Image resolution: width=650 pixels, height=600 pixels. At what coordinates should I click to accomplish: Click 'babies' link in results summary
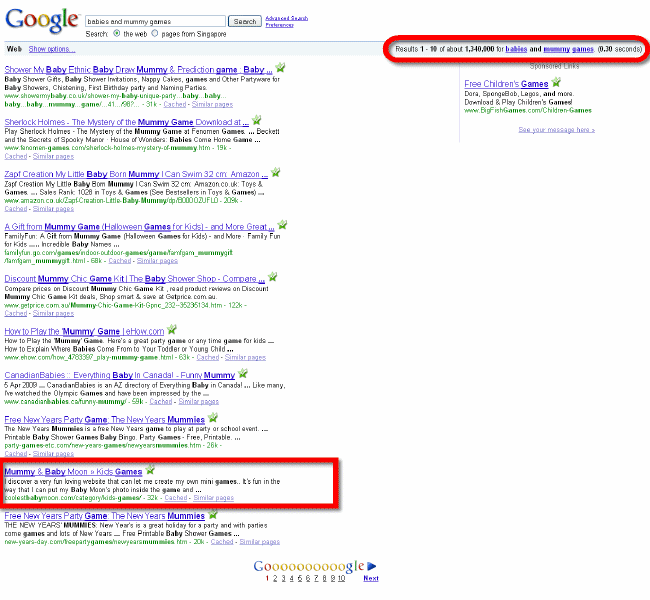516,49
